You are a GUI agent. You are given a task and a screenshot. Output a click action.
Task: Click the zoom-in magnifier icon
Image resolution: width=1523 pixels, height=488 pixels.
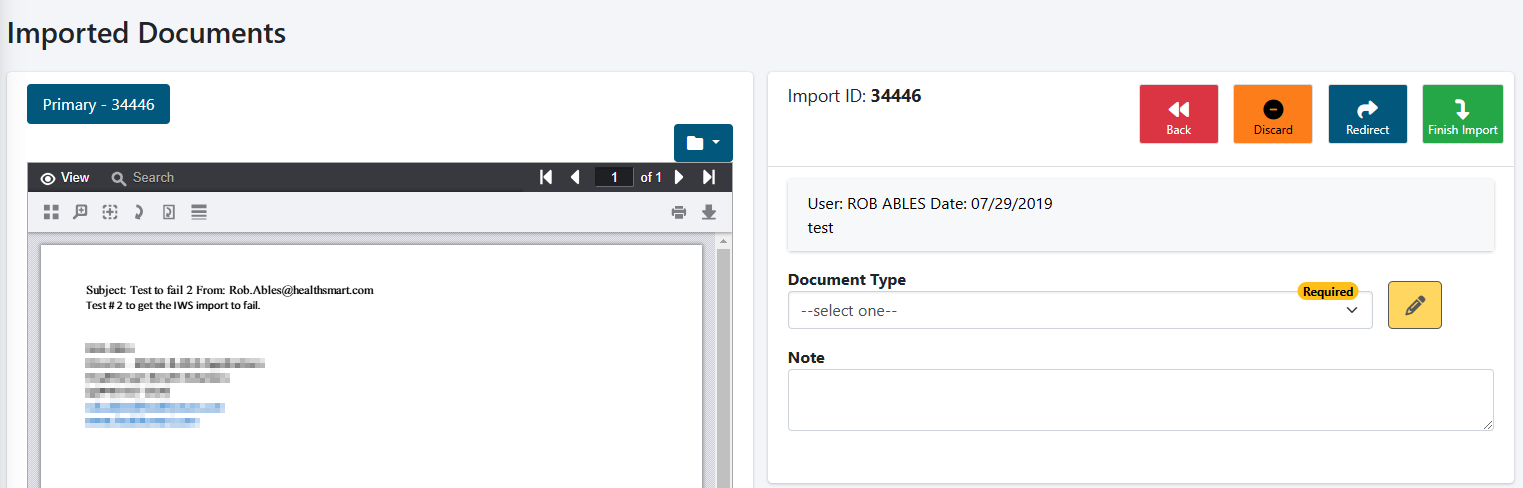81,212
